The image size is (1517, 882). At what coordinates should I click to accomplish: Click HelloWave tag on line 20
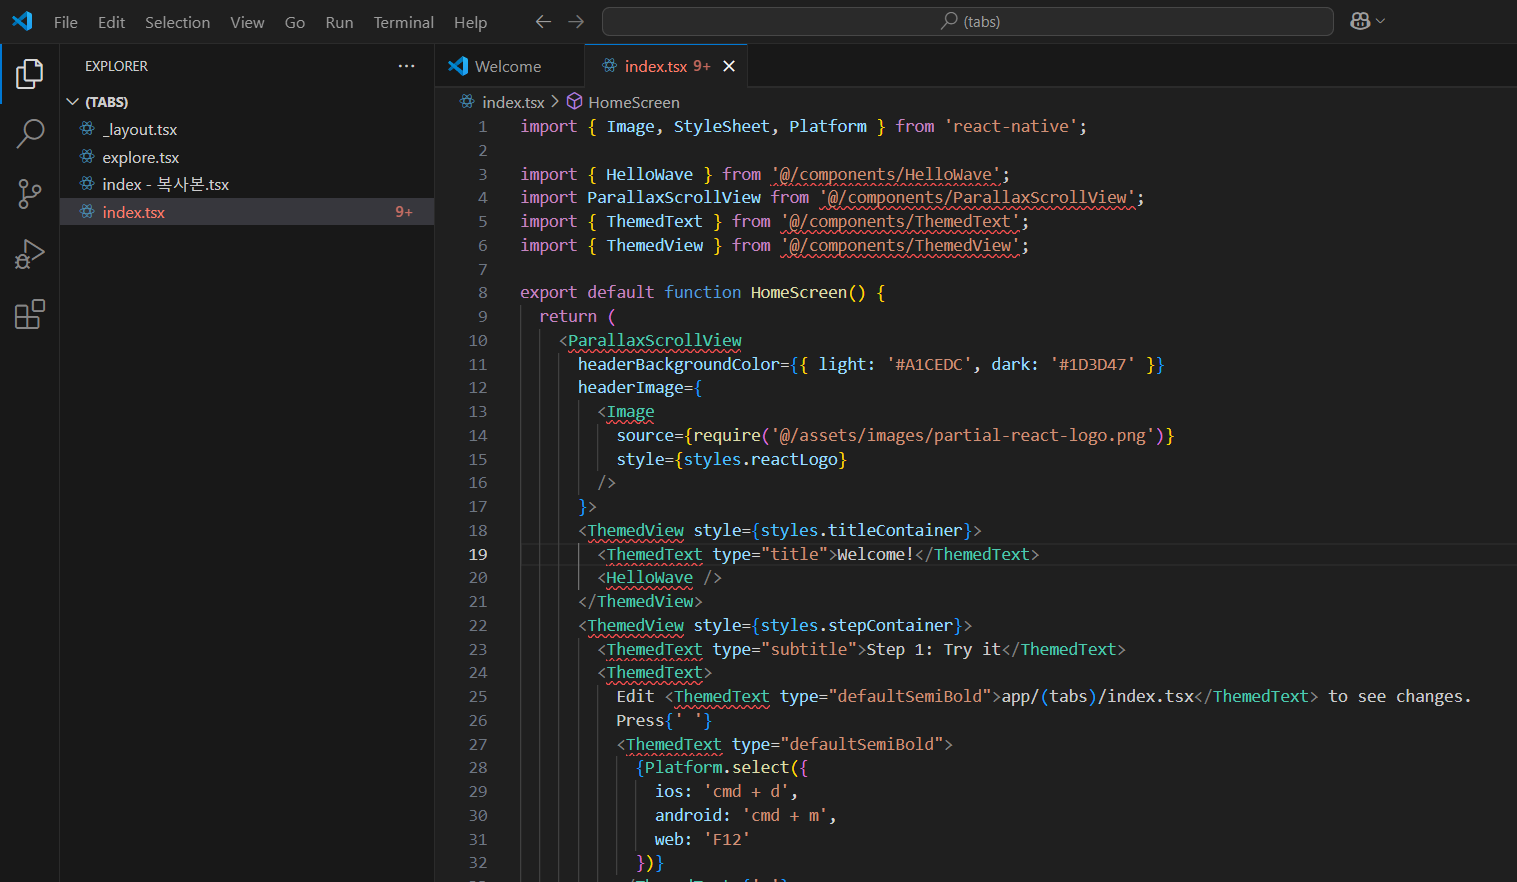pyautogui.click(x=649, y=578)
